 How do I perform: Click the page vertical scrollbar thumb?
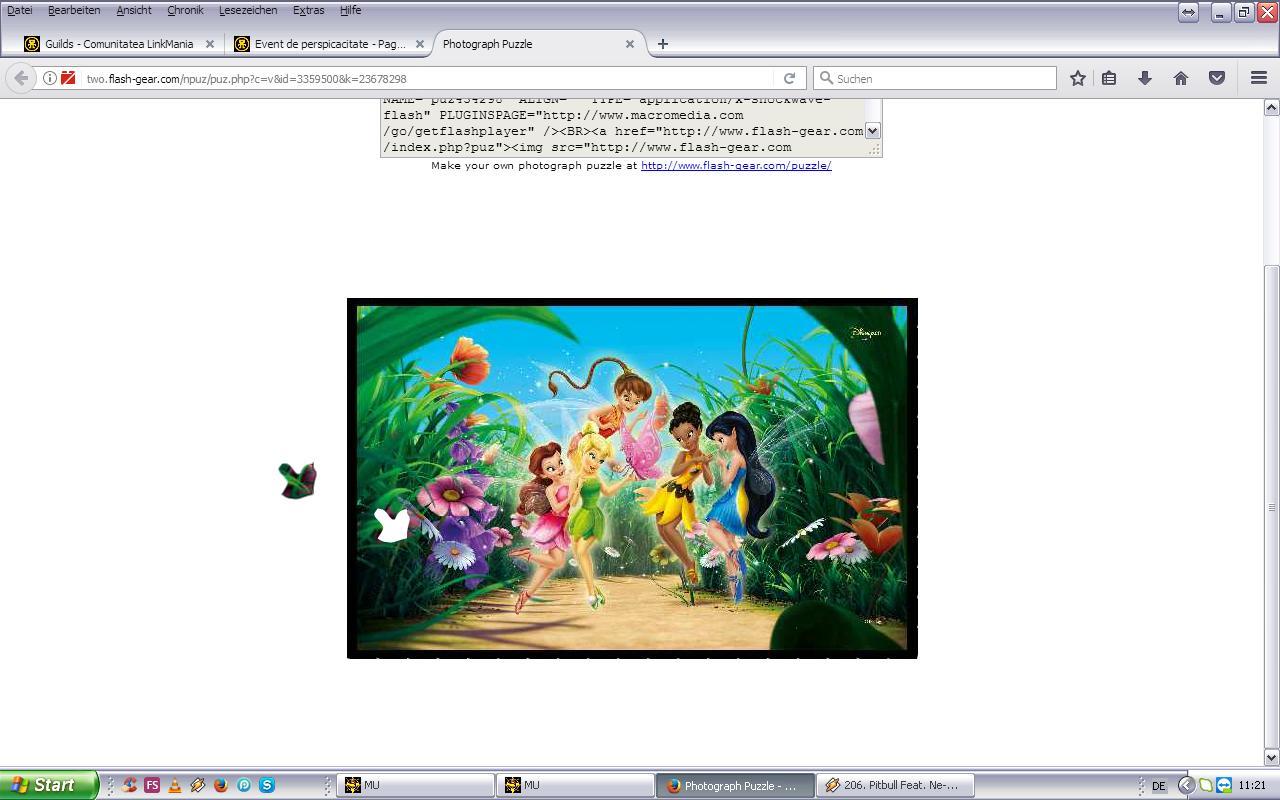coord(1271,507)
